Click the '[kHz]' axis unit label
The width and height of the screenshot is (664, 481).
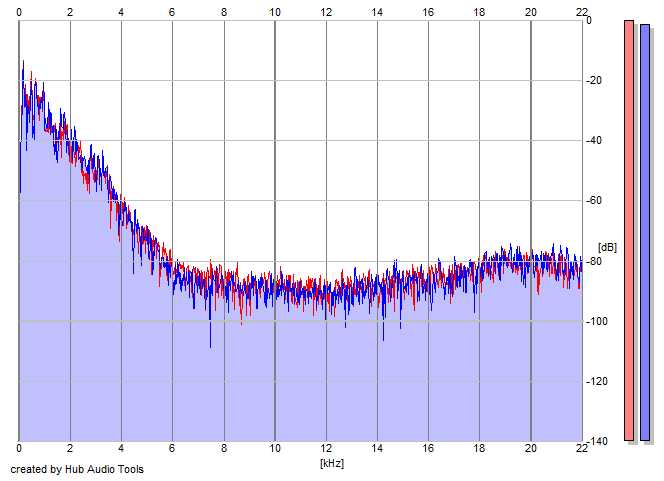(x=332, y=463)
